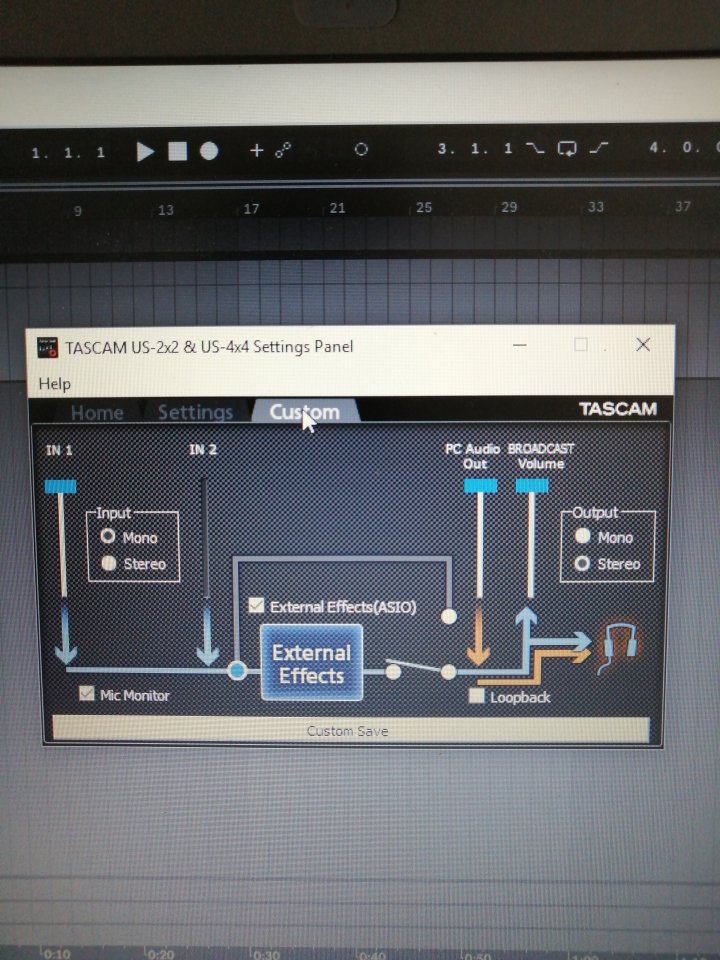The width and height of the screenshot is (720, 960).
Task: Start playback with the Play button
Action: 145,151
